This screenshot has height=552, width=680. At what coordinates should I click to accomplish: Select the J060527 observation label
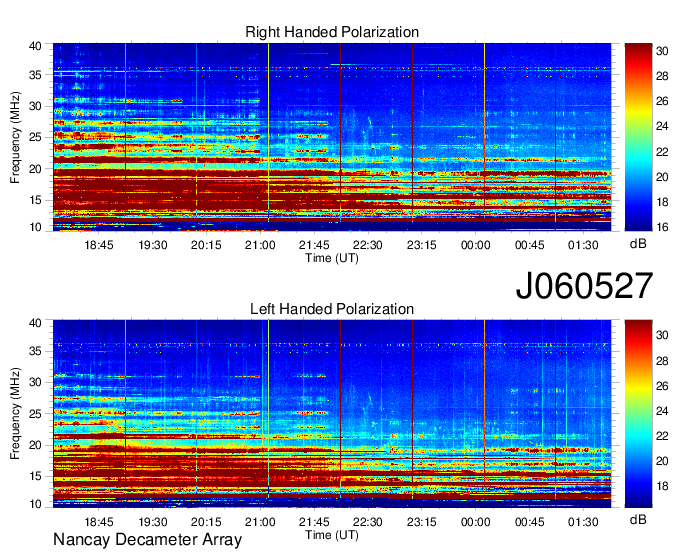click(x=584, y=286)
